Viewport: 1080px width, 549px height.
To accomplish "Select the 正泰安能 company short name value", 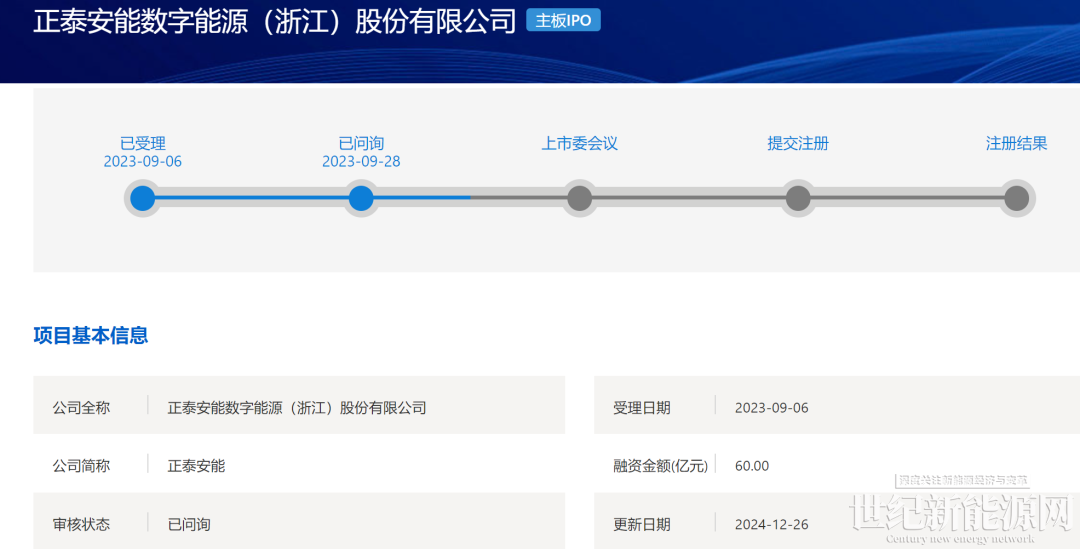I will [x=196, y=466].
